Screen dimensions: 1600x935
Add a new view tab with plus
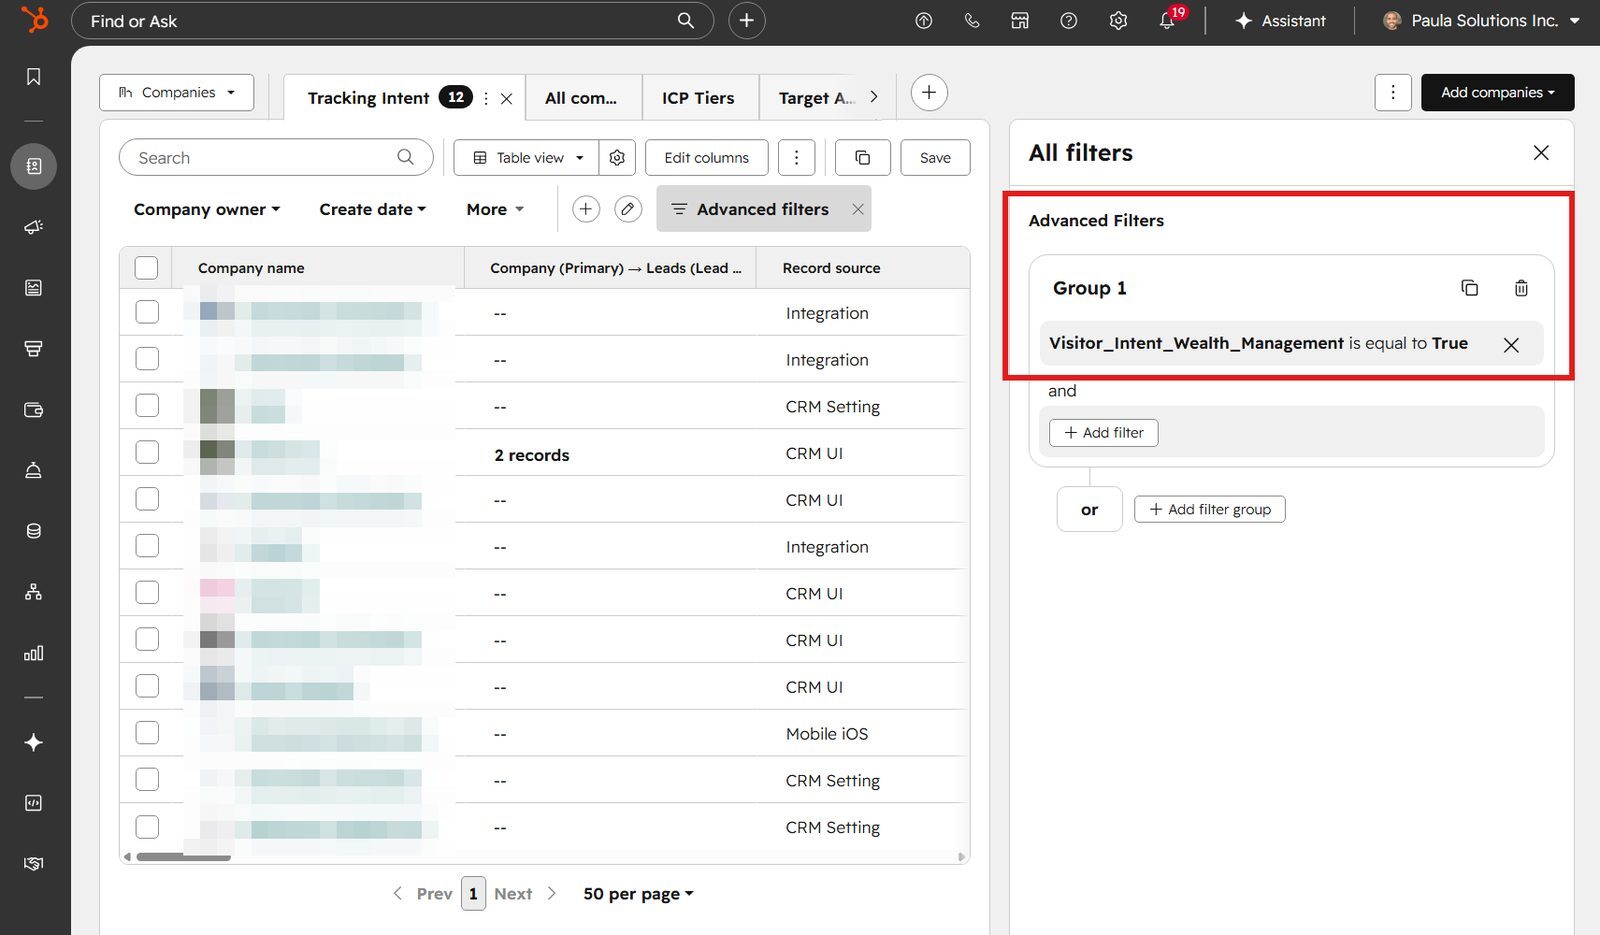click(x=929, y=93)
